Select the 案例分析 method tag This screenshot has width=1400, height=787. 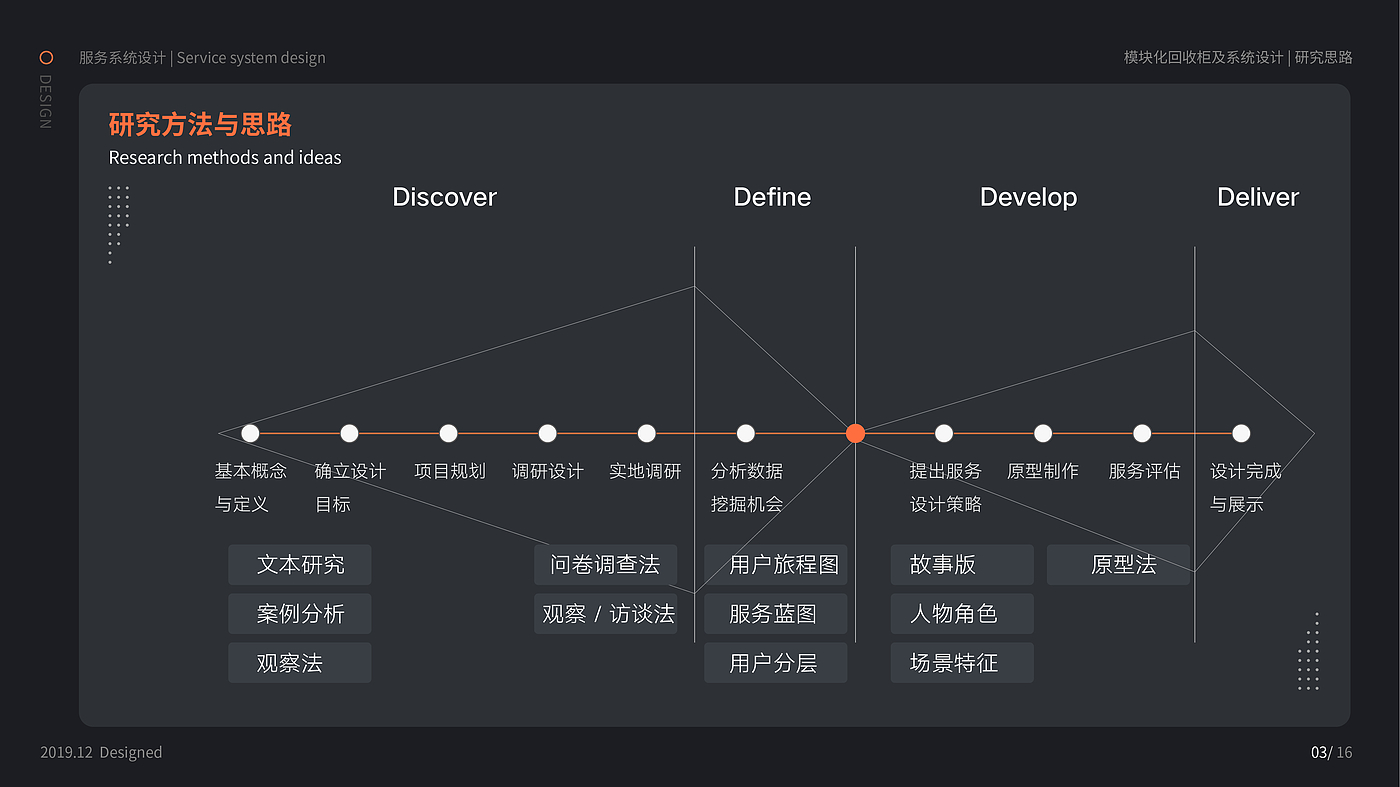tap(300, 614)
